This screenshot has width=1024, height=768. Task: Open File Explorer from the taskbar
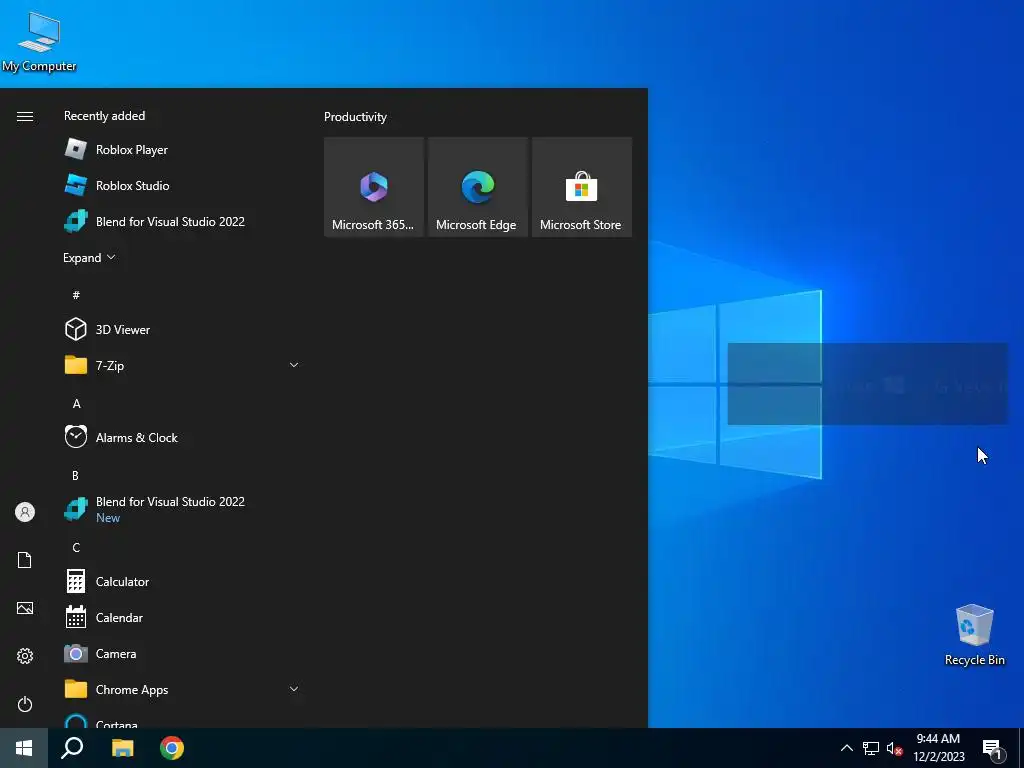point(122,748)
